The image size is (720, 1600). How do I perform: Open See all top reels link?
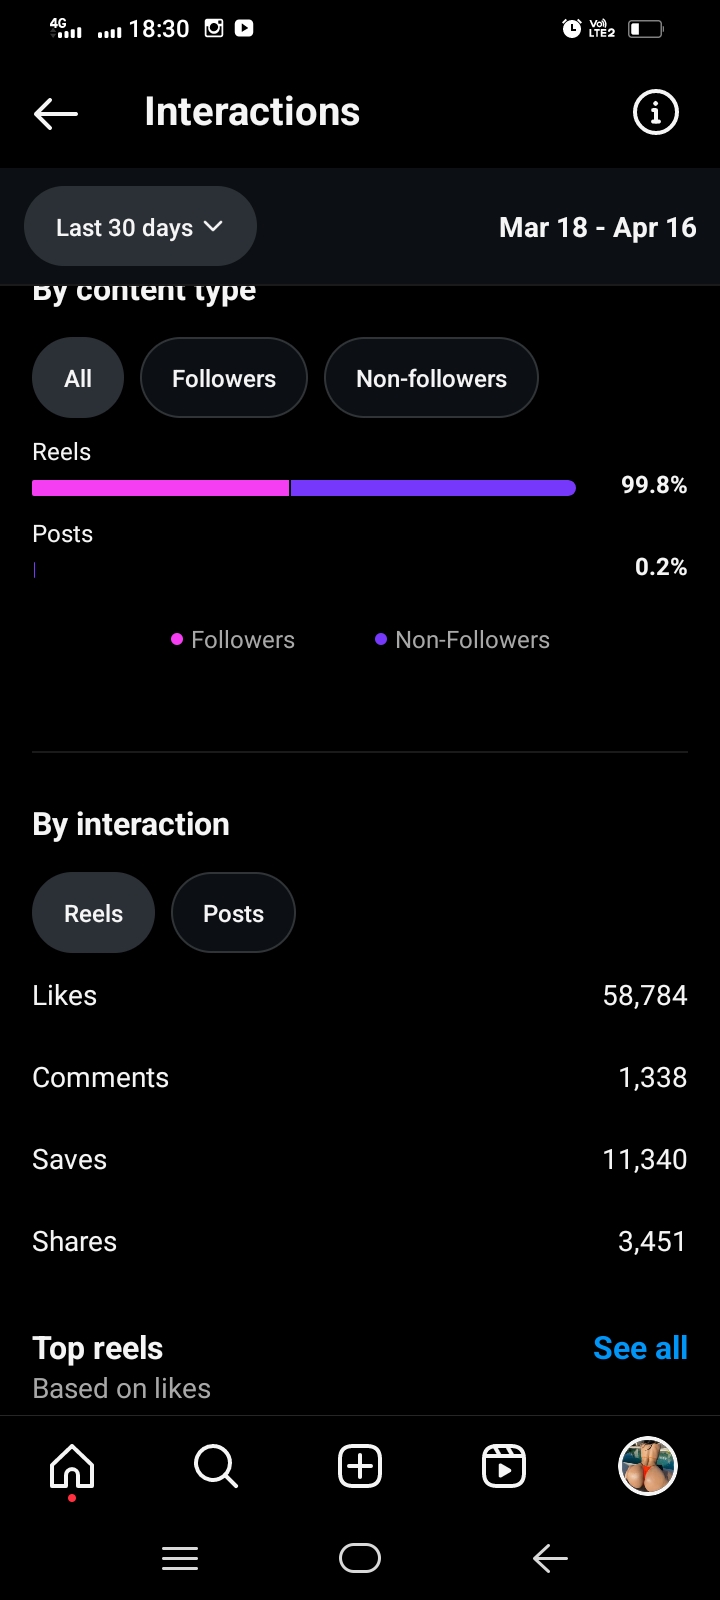tap(640, 1348)
